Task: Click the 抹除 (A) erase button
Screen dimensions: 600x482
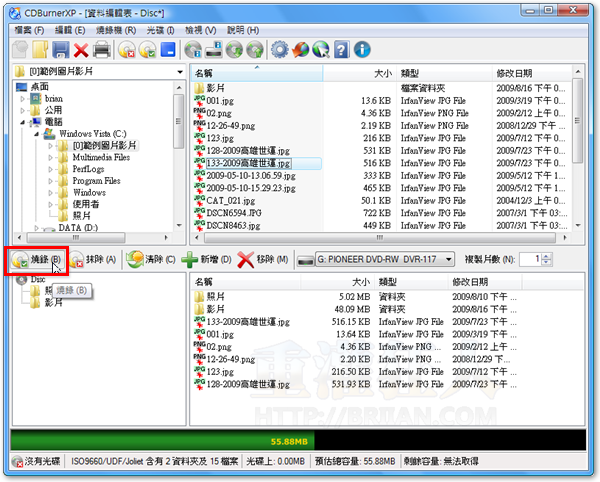Action: pyautogui.click(x=93, y=260)
